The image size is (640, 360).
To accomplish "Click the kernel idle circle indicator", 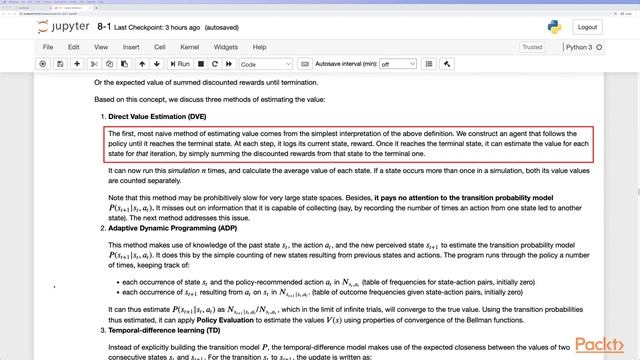I will [599, 47].
